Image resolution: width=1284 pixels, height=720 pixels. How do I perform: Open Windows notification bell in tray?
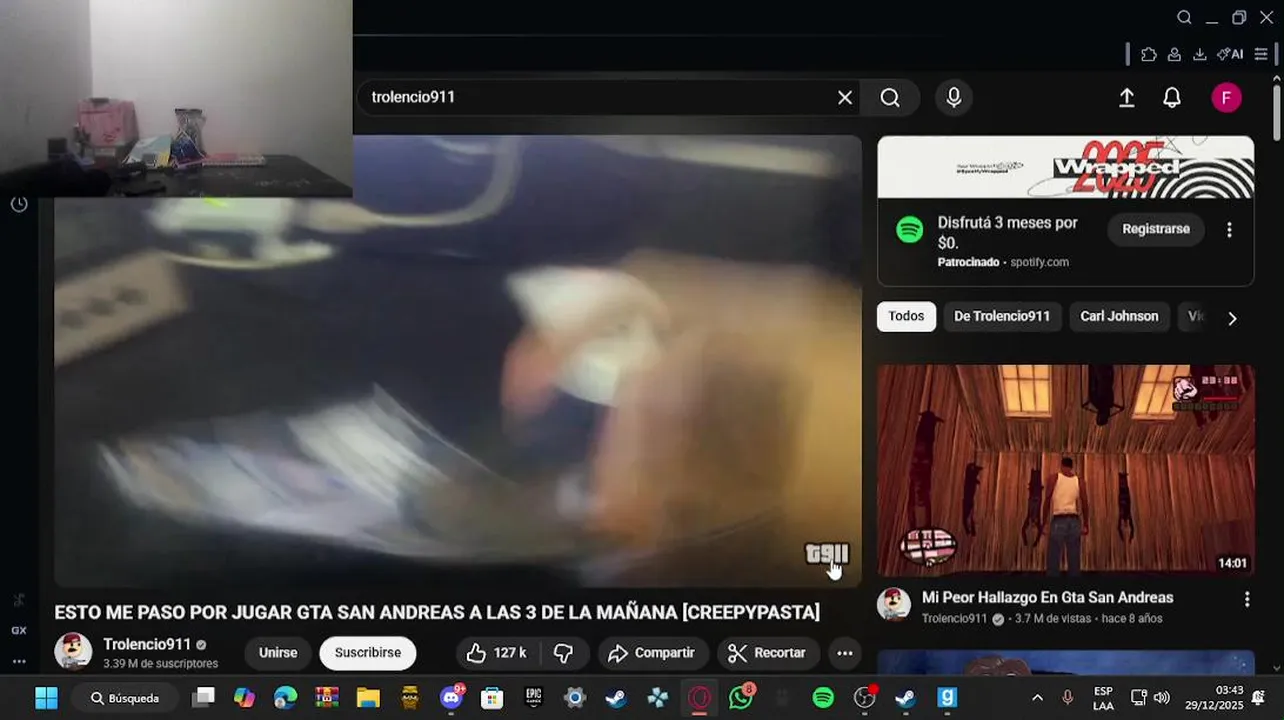[1259, 698]
